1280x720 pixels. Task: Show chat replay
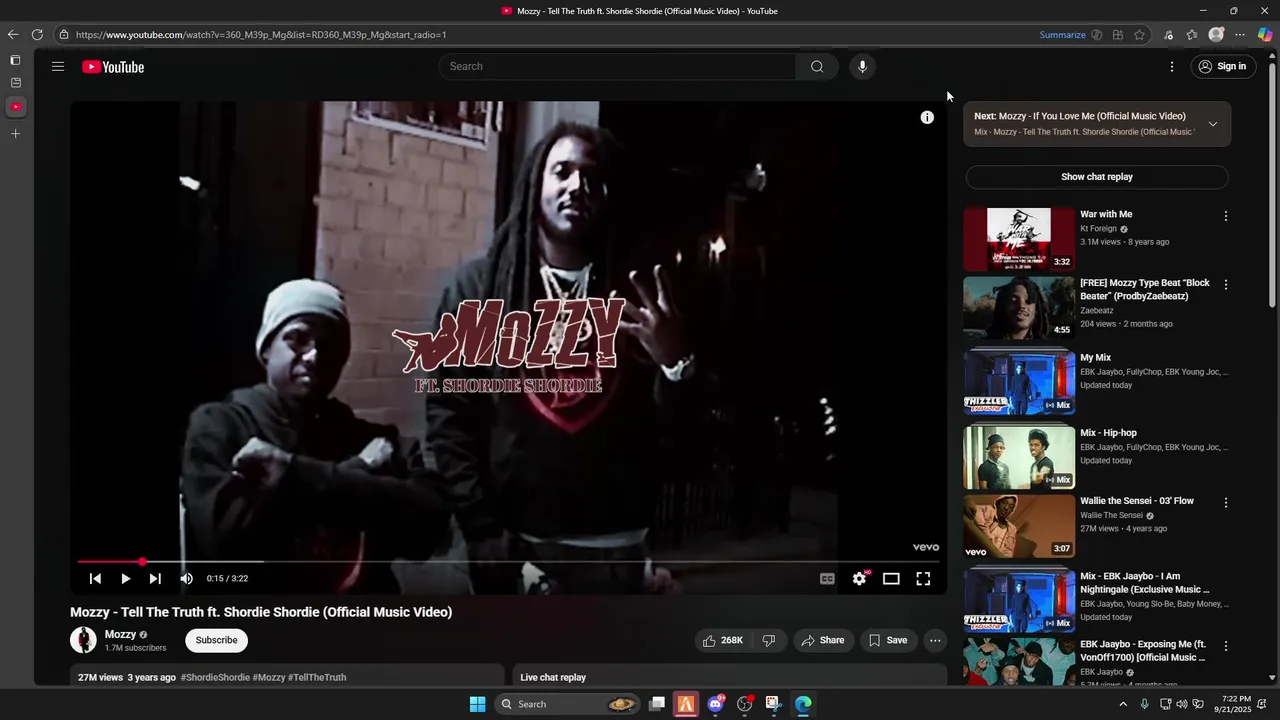pyautogui.click(x=1097, y=177)
